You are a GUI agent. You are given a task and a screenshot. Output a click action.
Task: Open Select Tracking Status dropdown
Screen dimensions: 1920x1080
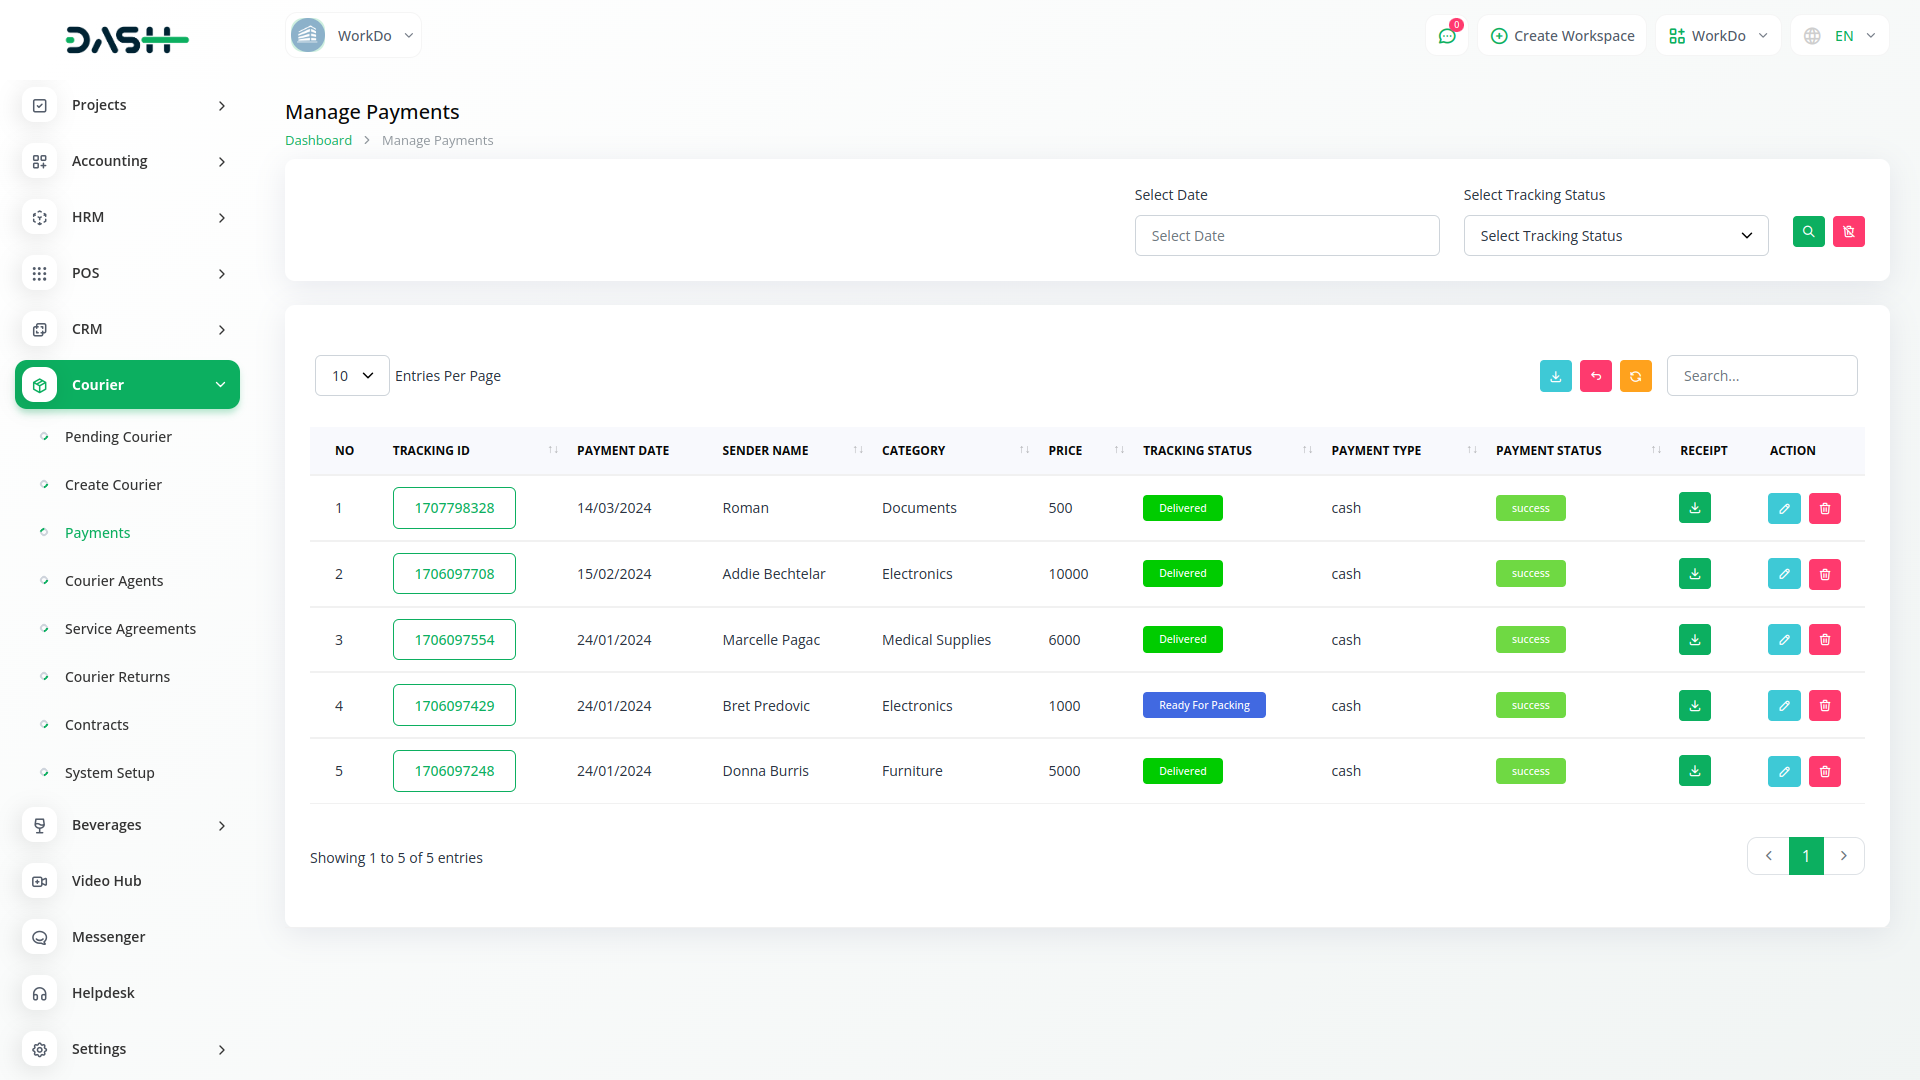coord(1615,236)
